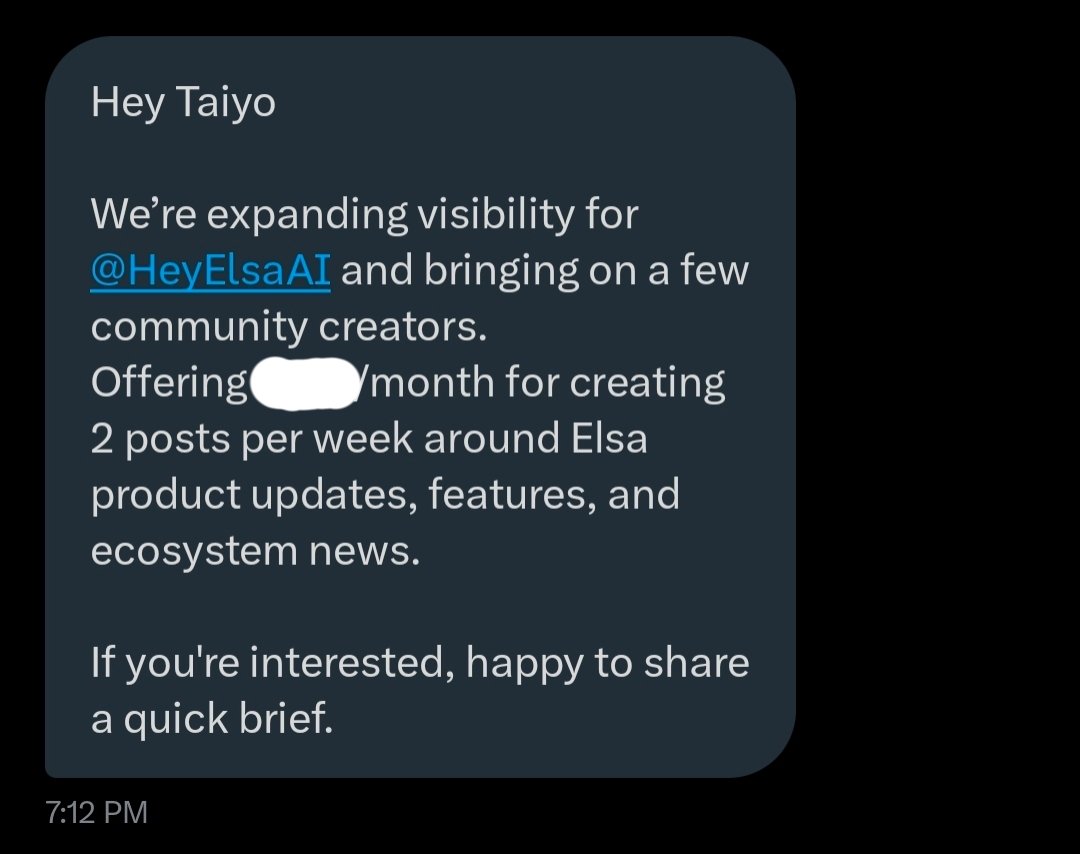
Task: Click the "product updates, features, and" line
Action: [x=385, y=495]
